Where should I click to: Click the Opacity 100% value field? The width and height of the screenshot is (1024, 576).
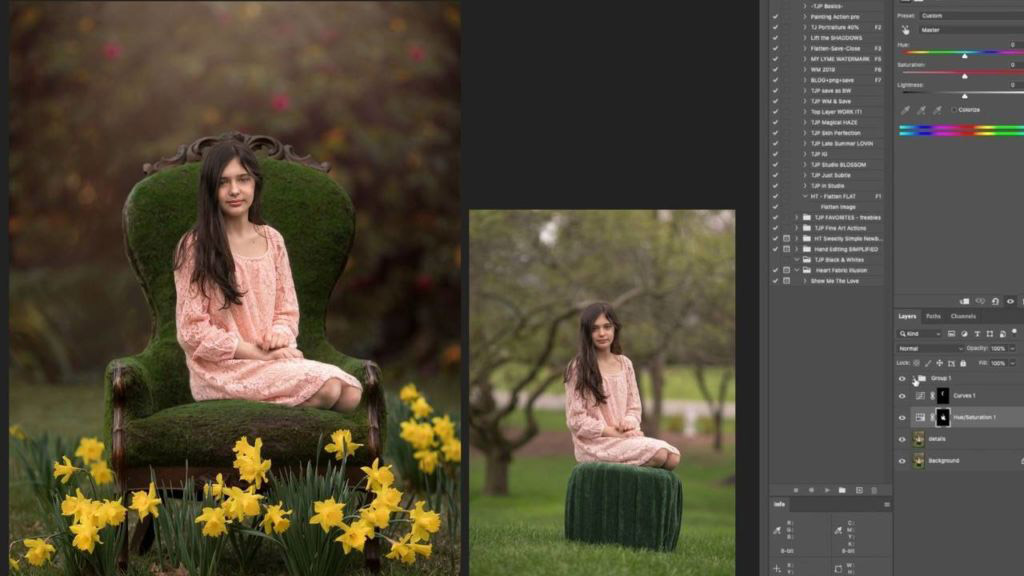[998, 349]
